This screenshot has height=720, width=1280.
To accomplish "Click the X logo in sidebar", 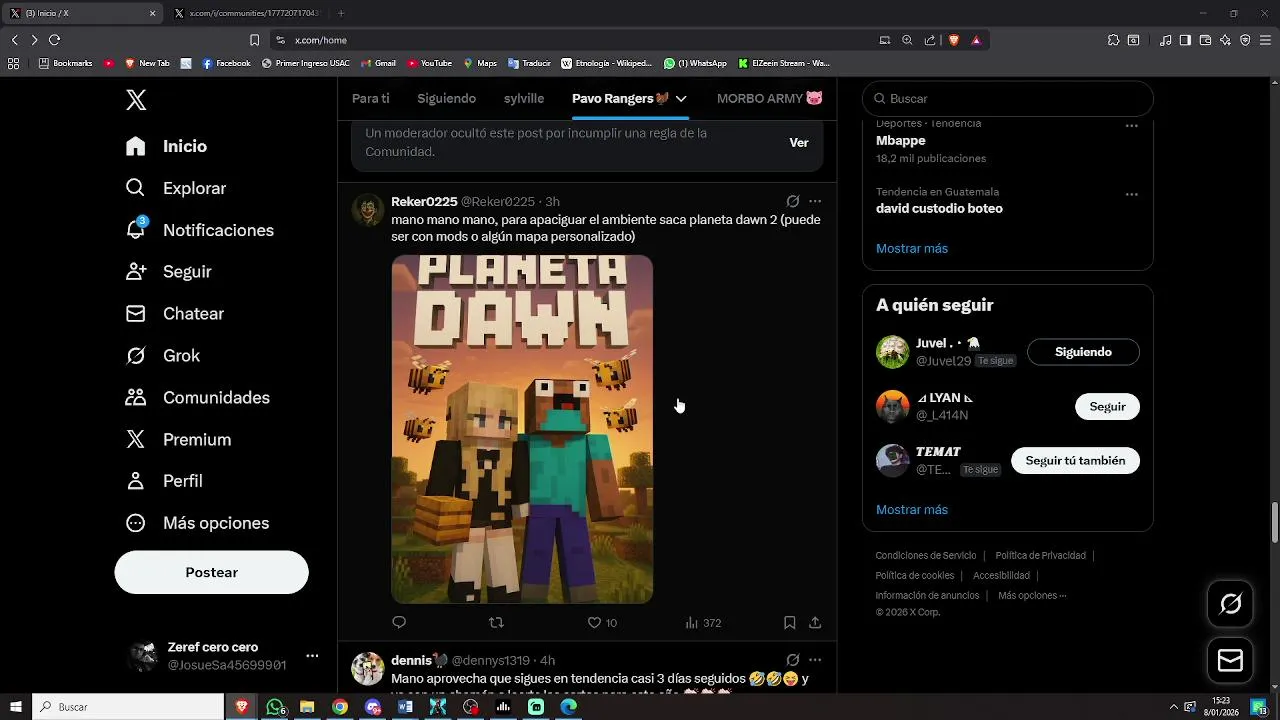I will pos(136,100).
